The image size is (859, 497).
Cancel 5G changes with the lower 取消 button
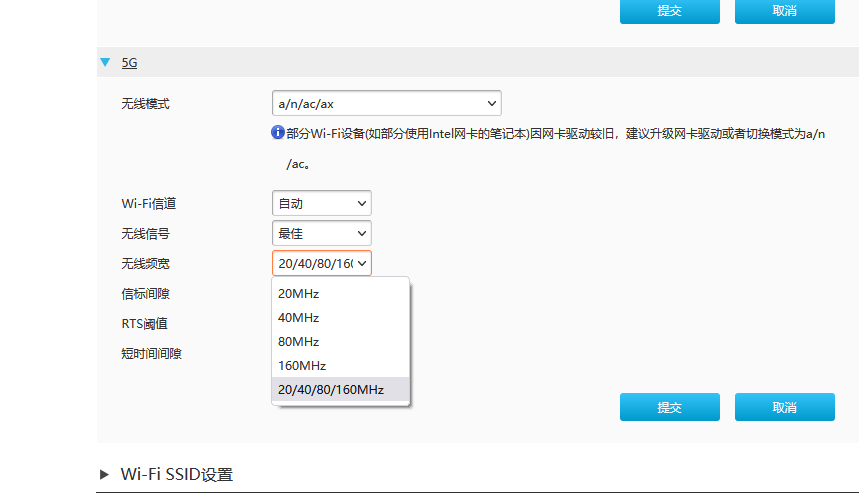click(784, 407)
